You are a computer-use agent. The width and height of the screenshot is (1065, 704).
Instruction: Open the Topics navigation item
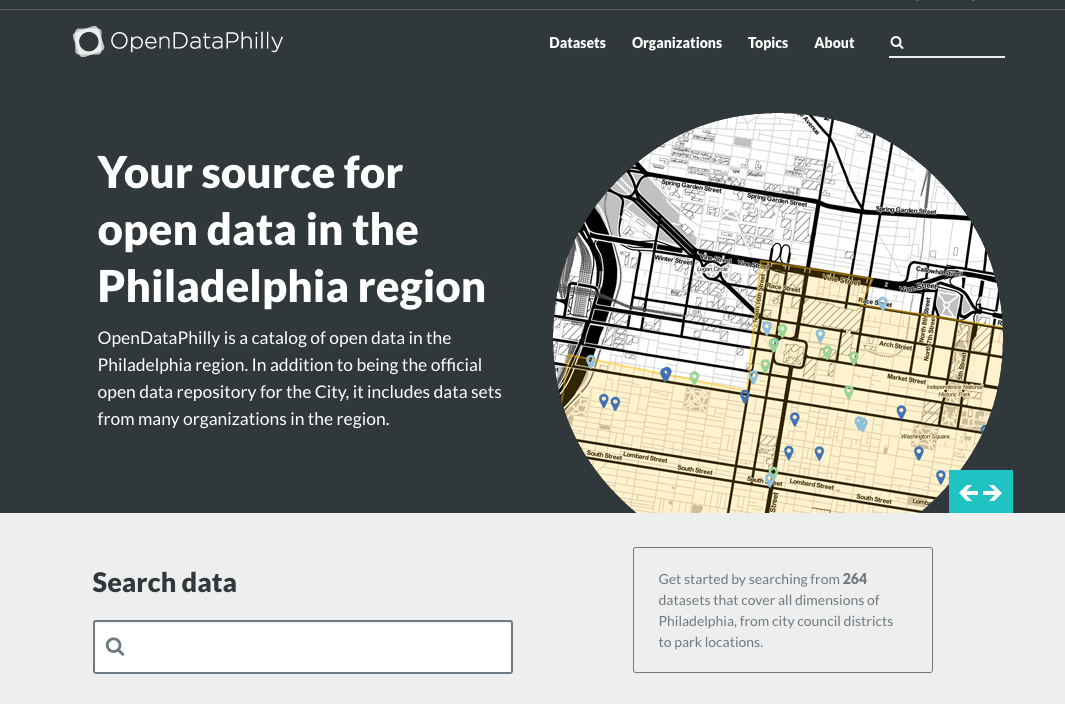767,43
